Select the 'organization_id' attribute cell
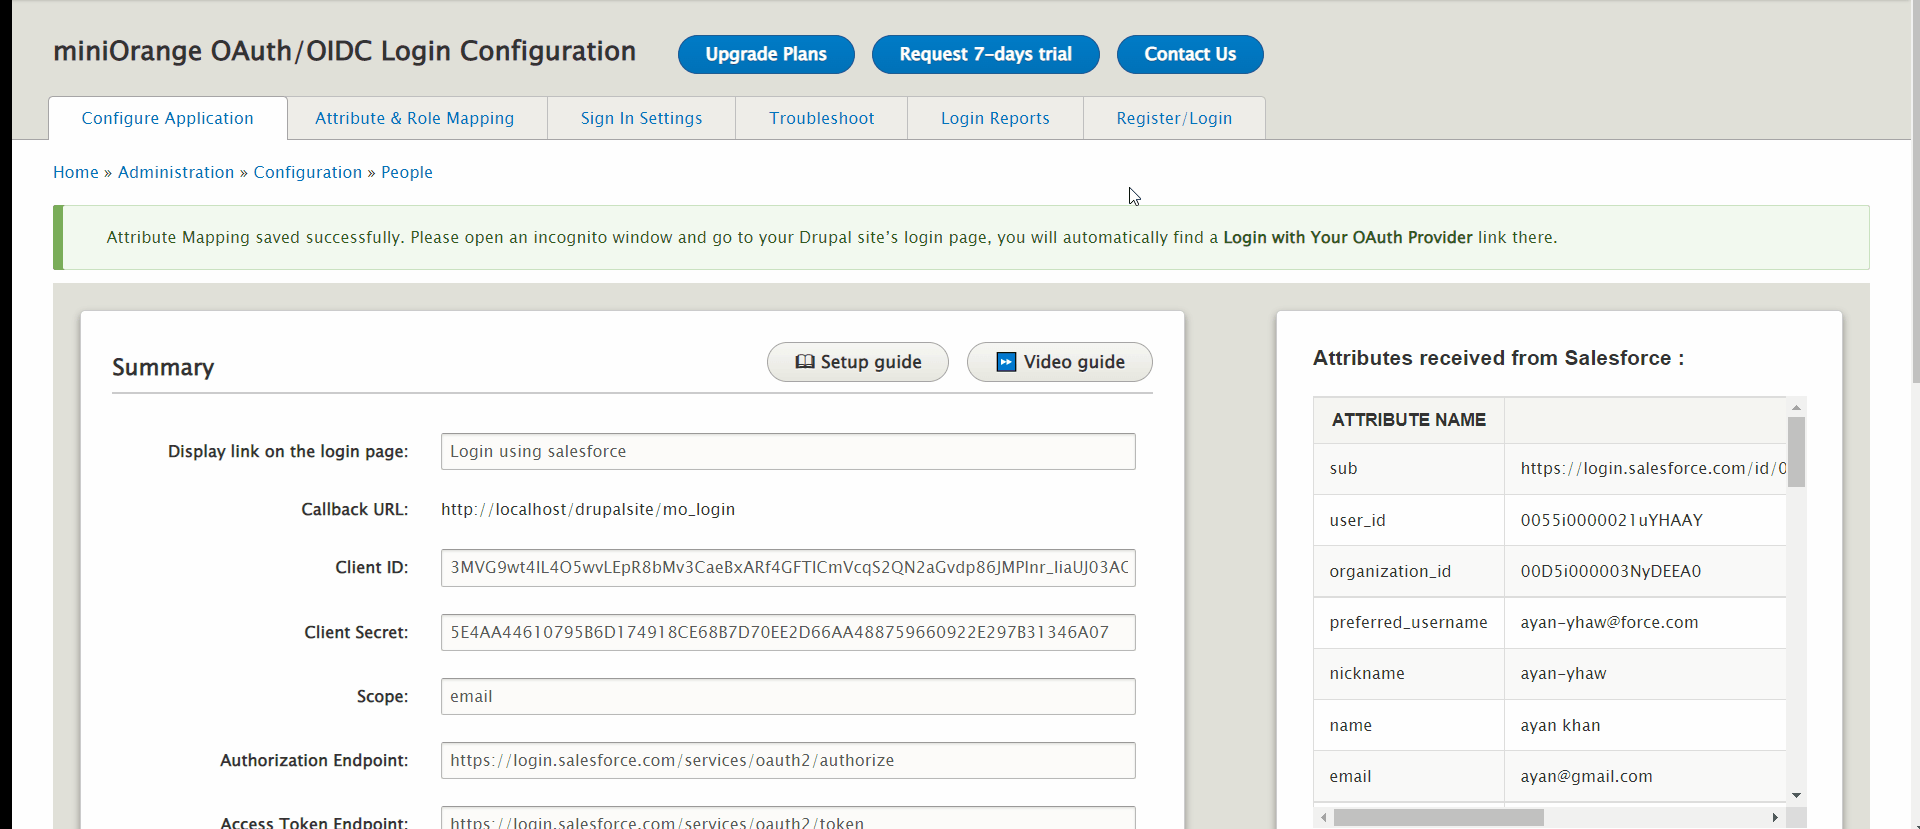 point(1409,571)
